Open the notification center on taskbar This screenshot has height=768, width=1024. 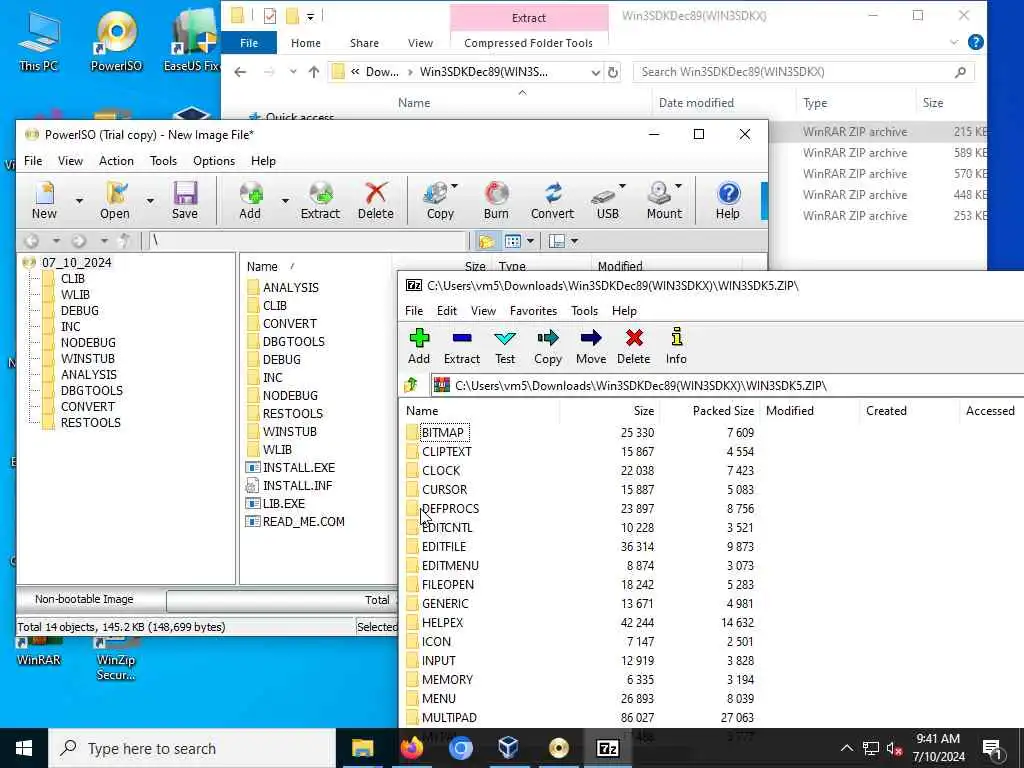pyautogui.click(x=993, y=748)
